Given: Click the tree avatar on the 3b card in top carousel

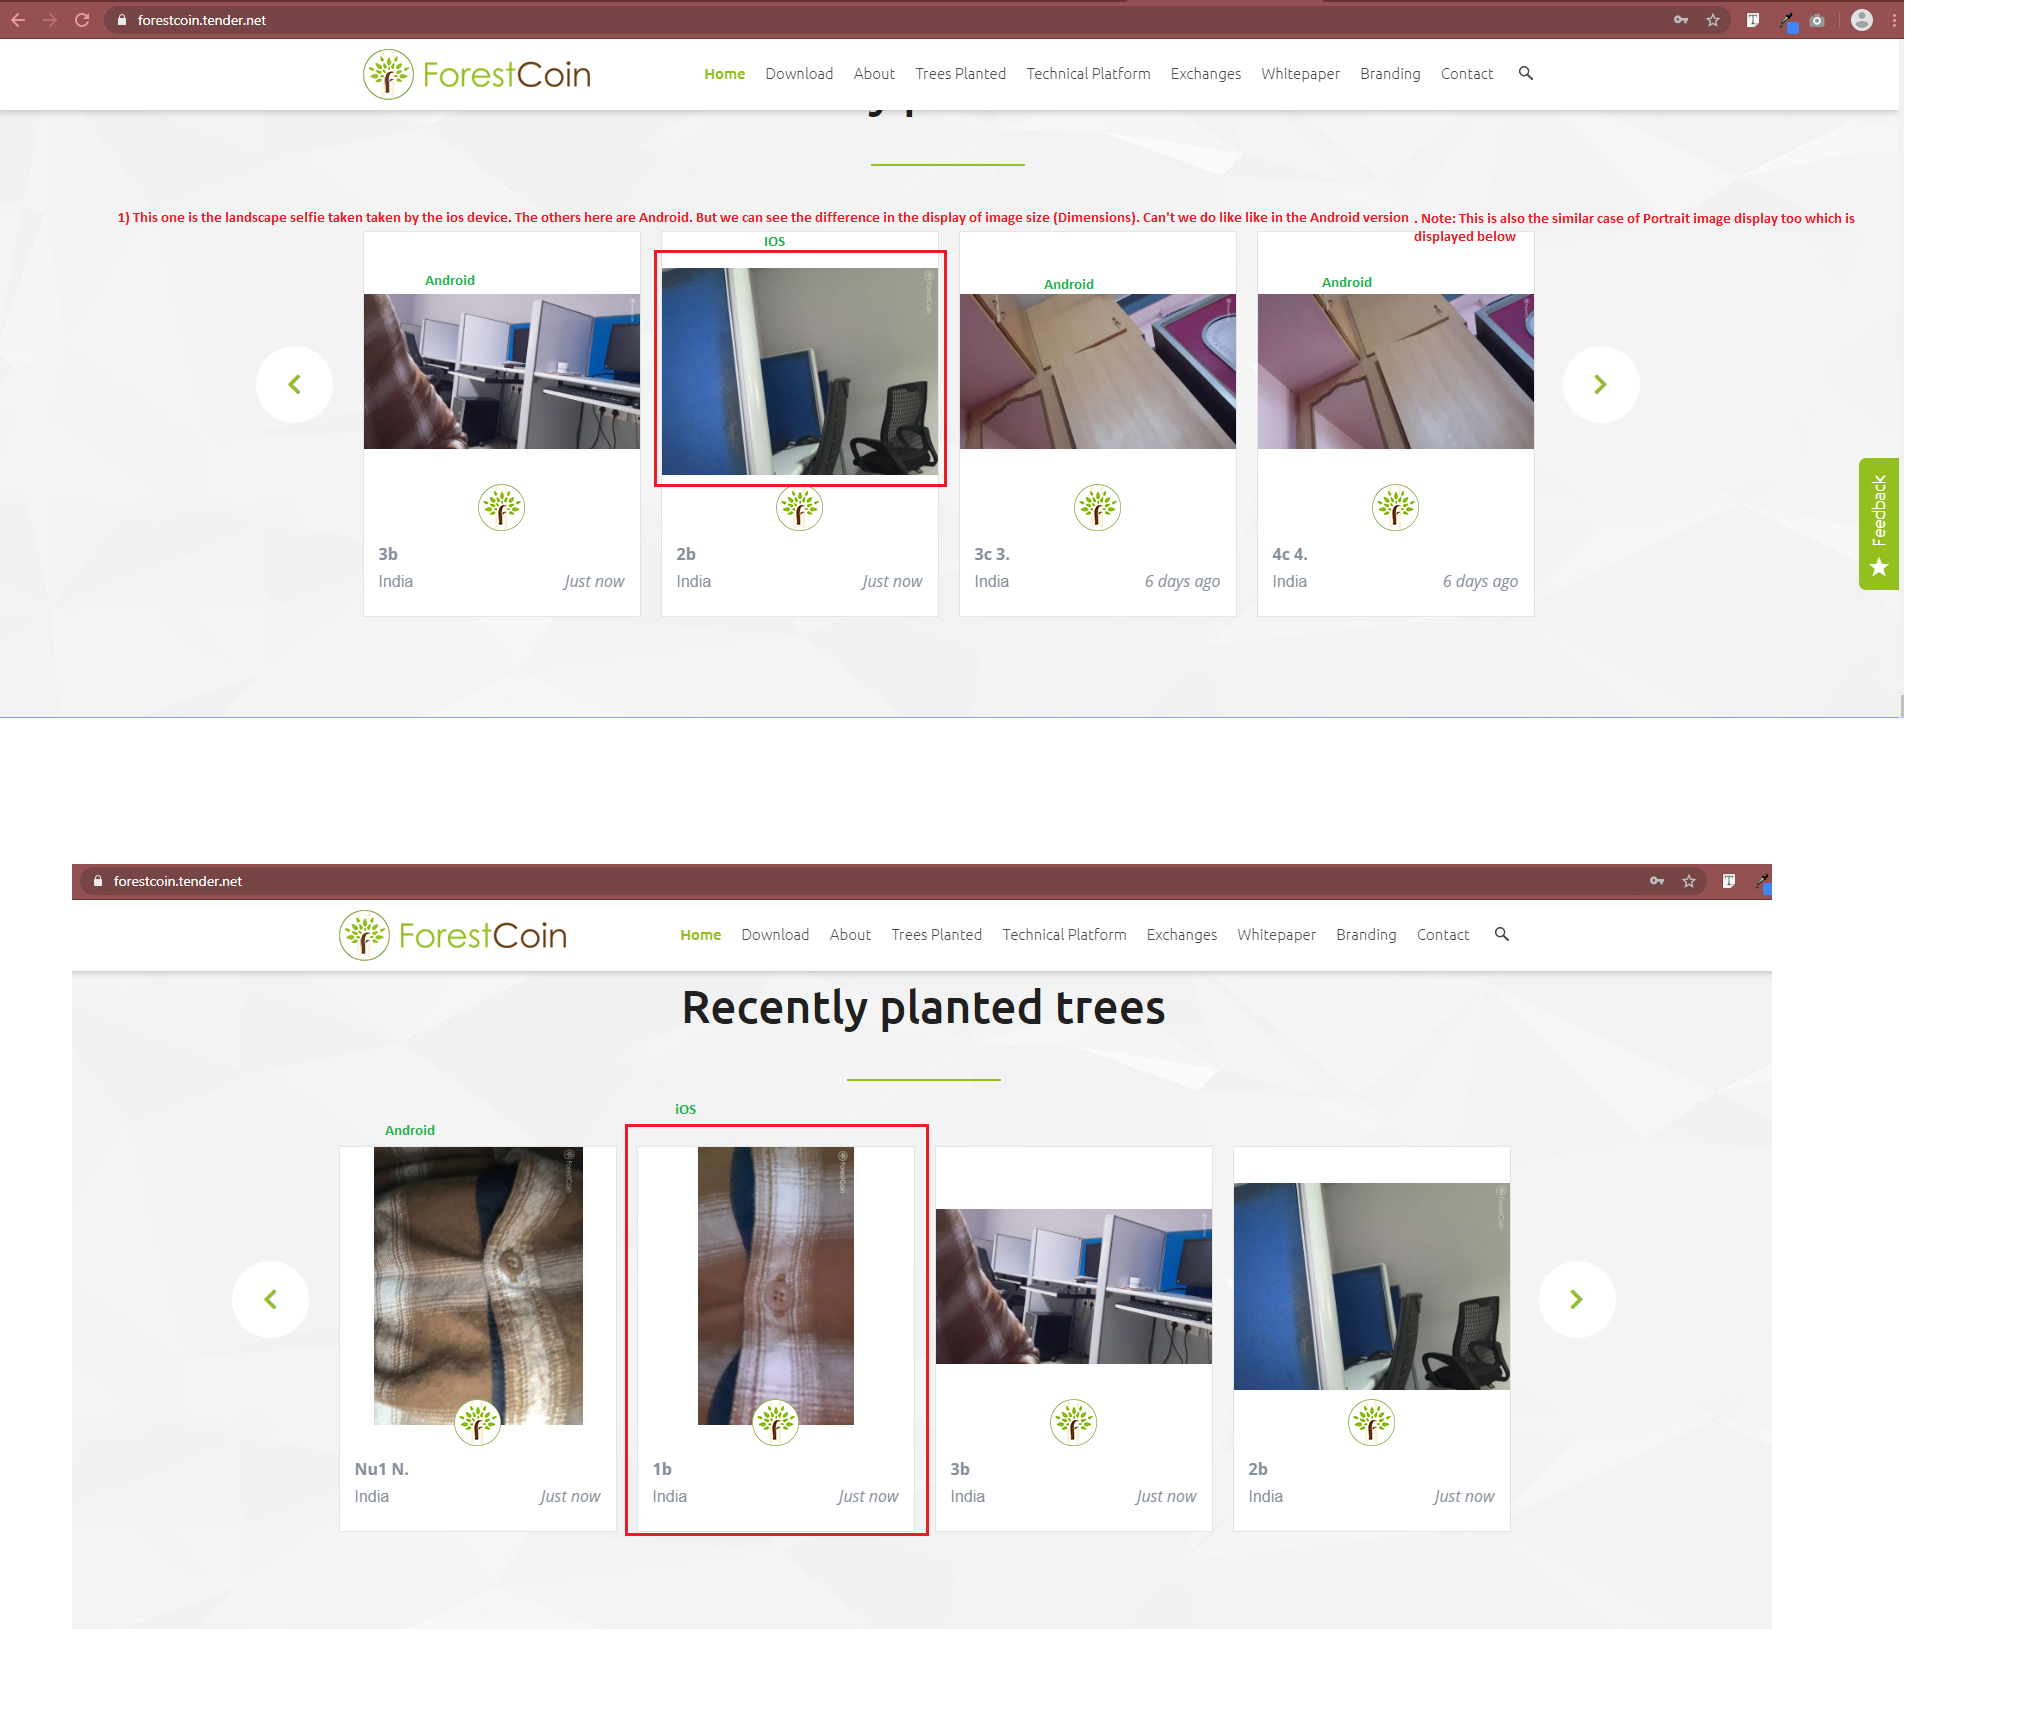Looking at the screenshot, I should click(501, 508).
